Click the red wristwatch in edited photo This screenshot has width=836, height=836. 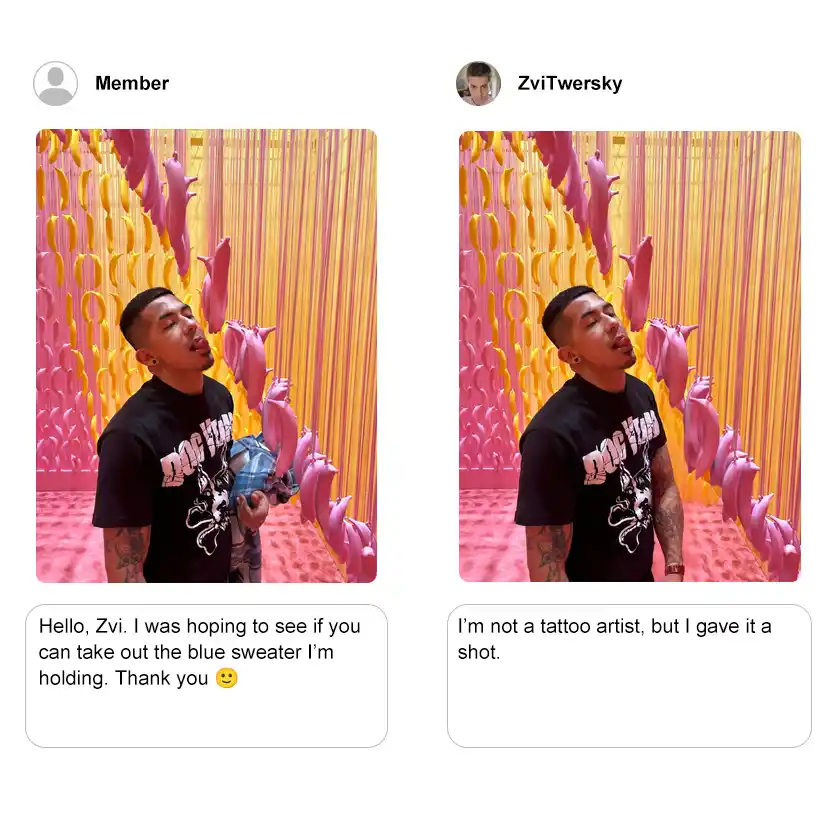point(674,569)
